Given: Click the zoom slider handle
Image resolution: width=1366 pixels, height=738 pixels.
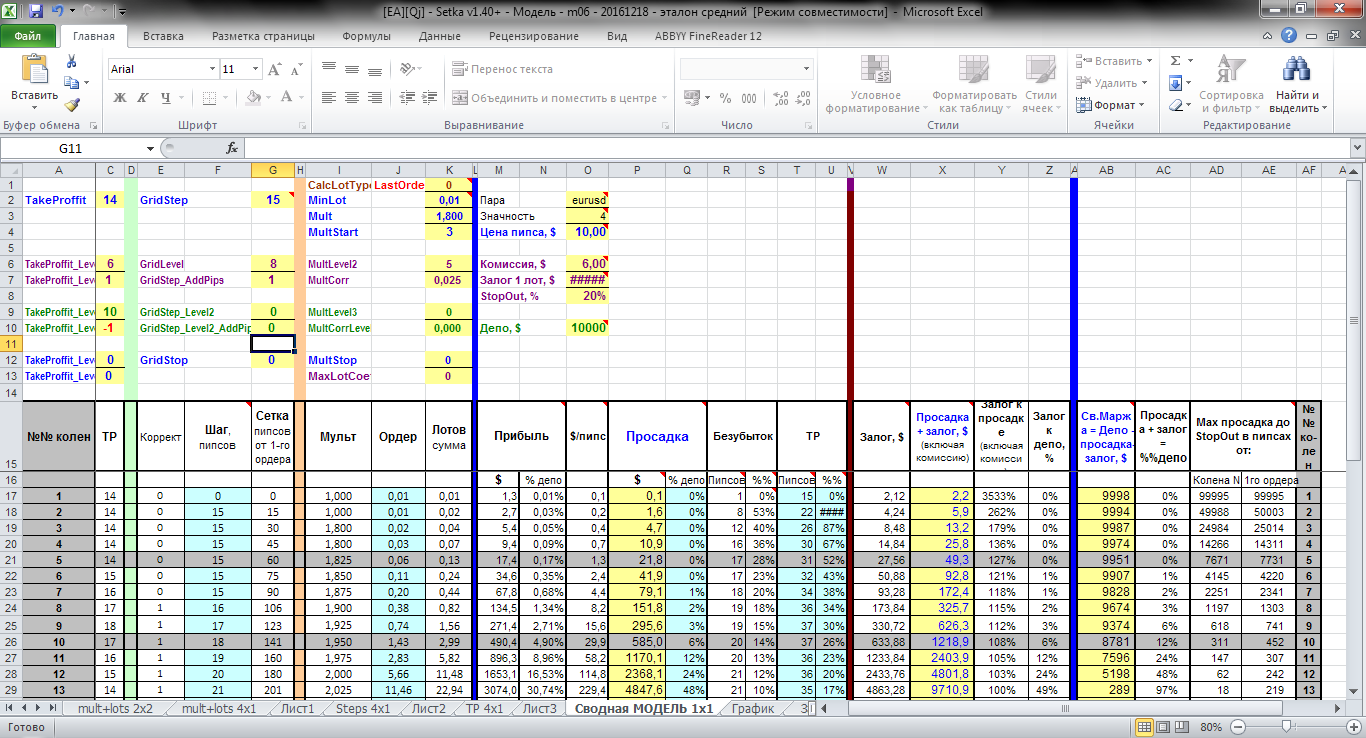Looking at the screenshot, I should tap(1284, 726).
